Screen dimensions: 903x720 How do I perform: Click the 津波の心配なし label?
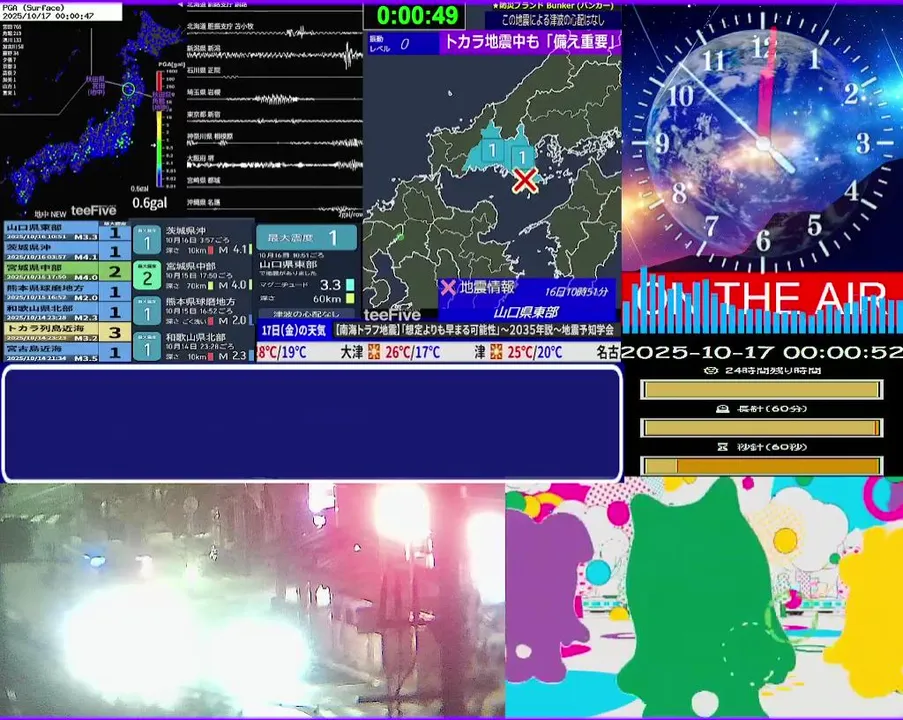point(306,314)
